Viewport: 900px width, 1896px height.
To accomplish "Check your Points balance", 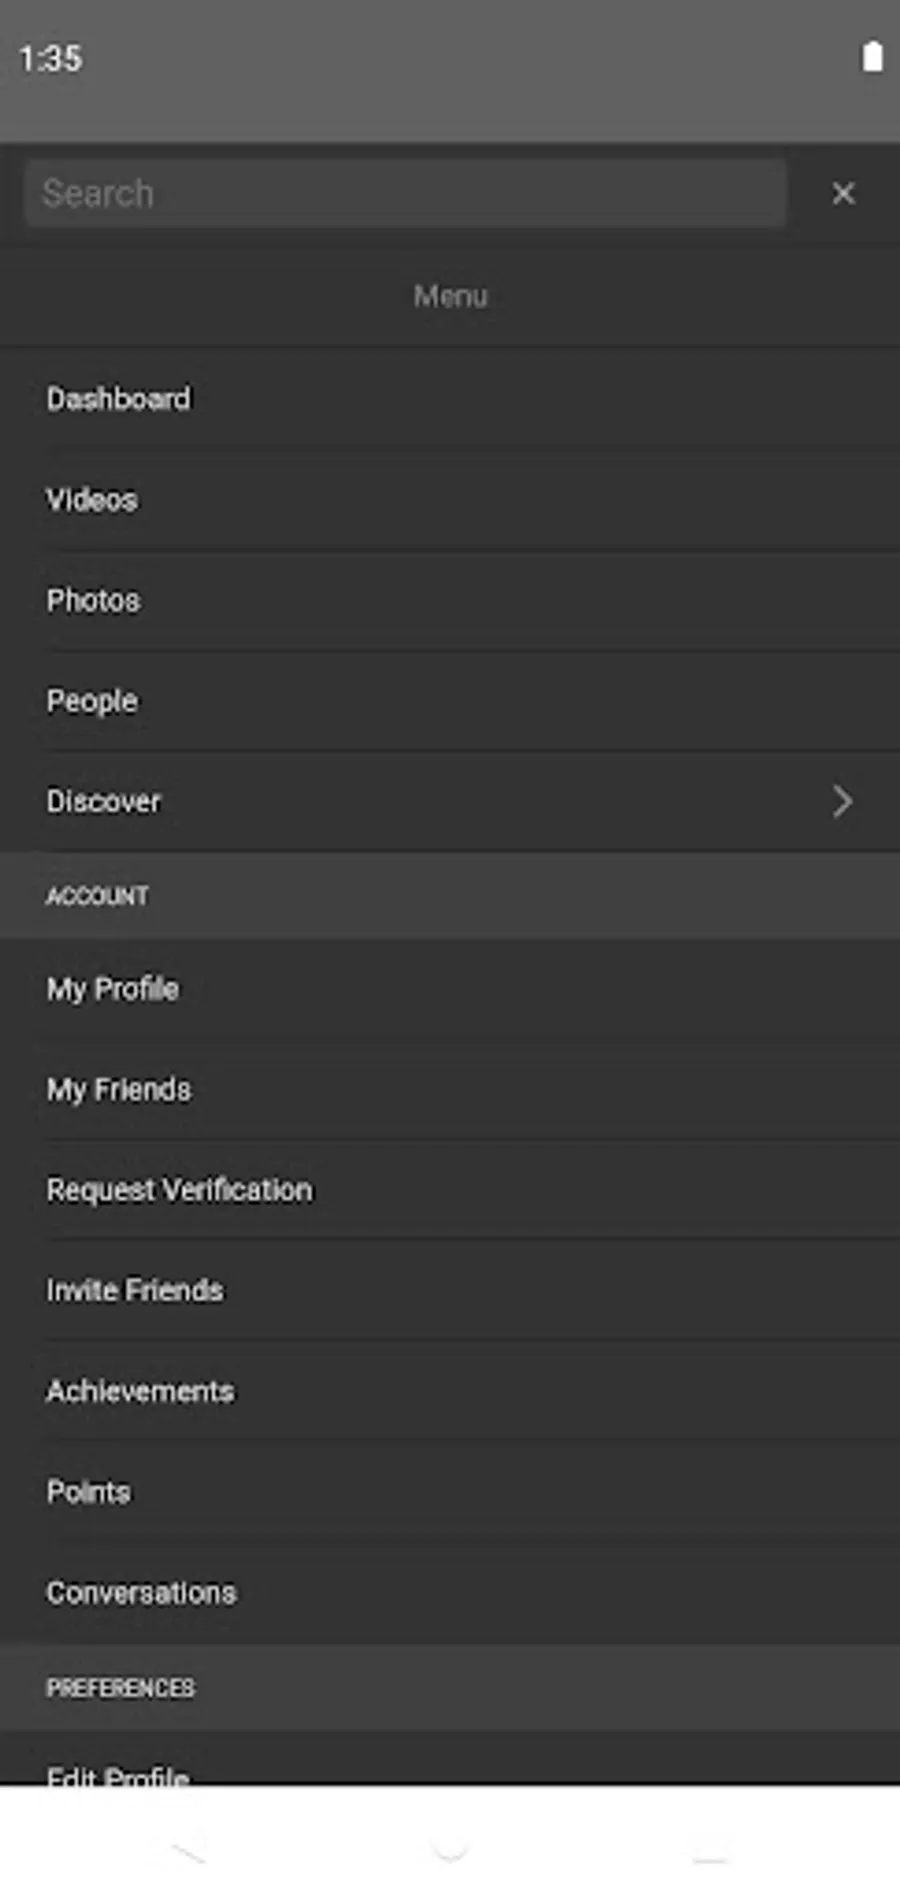I will click(450, 1491).
